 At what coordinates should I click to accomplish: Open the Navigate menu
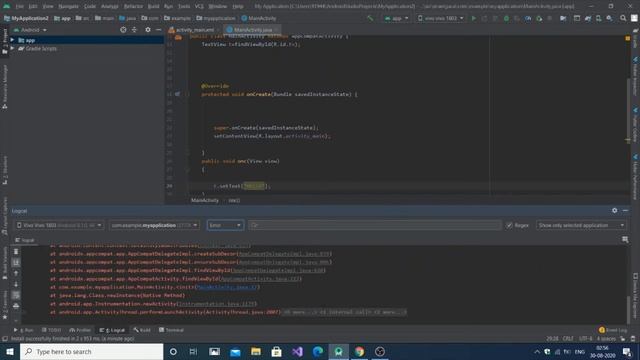[69, 6]
